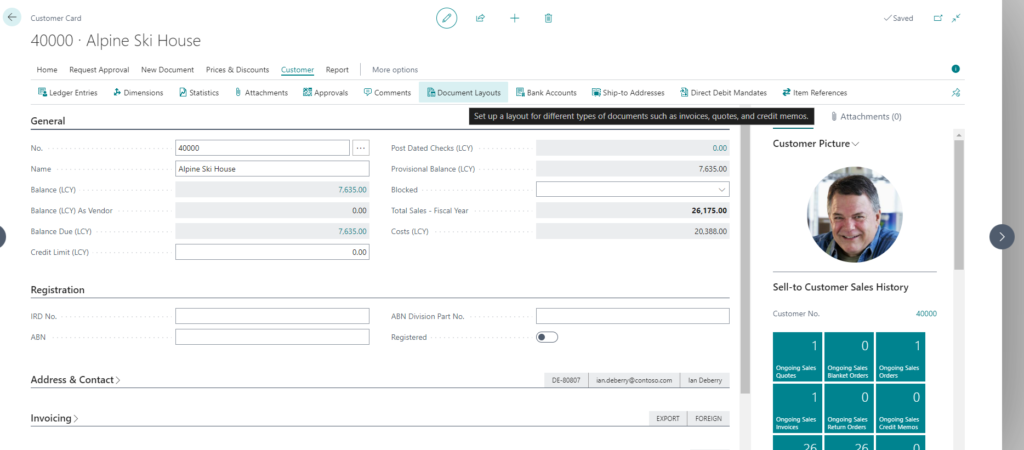Click ABN Division Part No. field

point(633,316)
